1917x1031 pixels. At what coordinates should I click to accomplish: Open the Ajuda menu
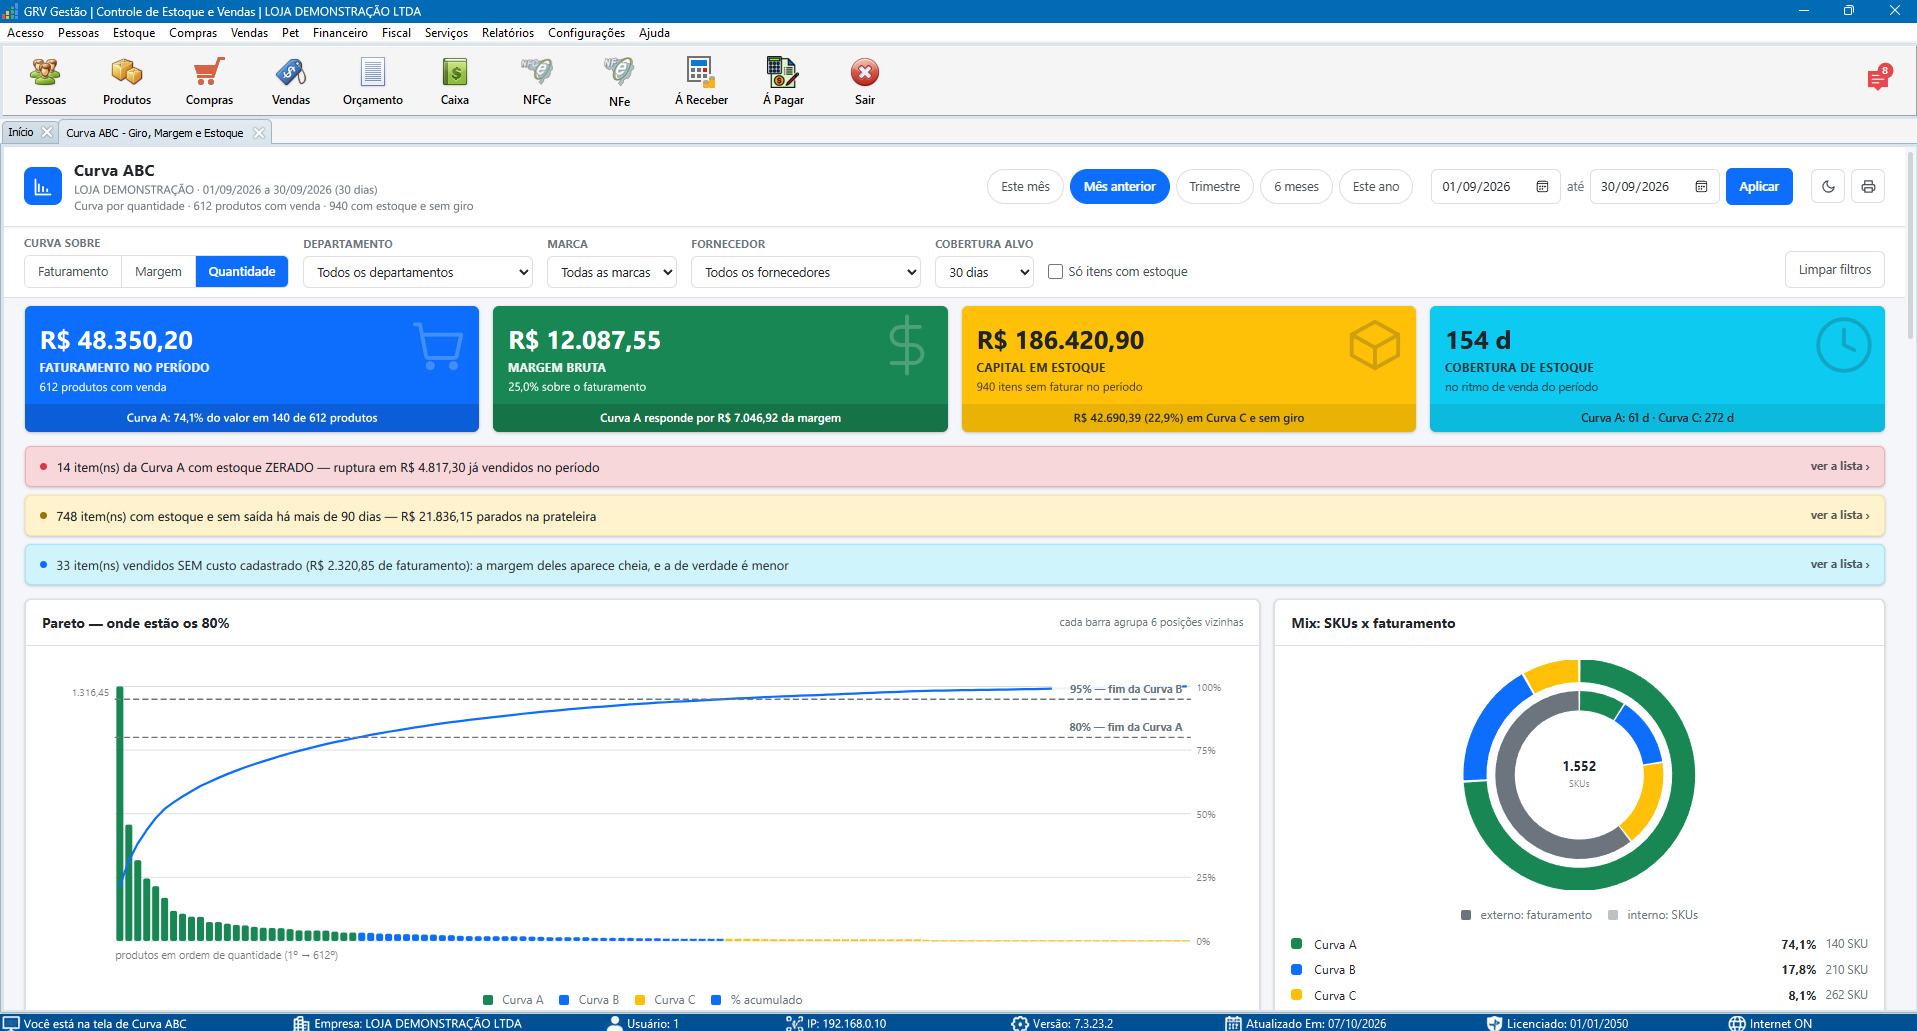654,33
